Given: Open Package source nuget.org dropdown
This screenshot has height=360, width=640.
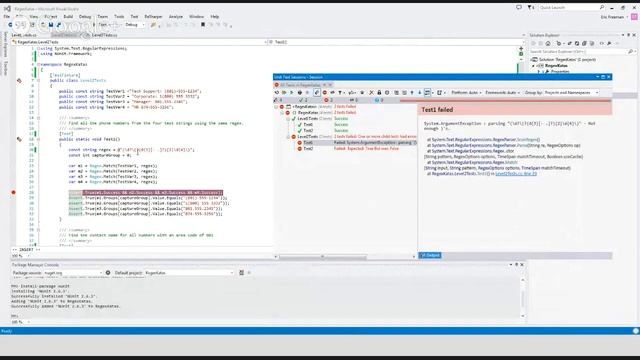Looking at the screenshot, I should 73,273.
